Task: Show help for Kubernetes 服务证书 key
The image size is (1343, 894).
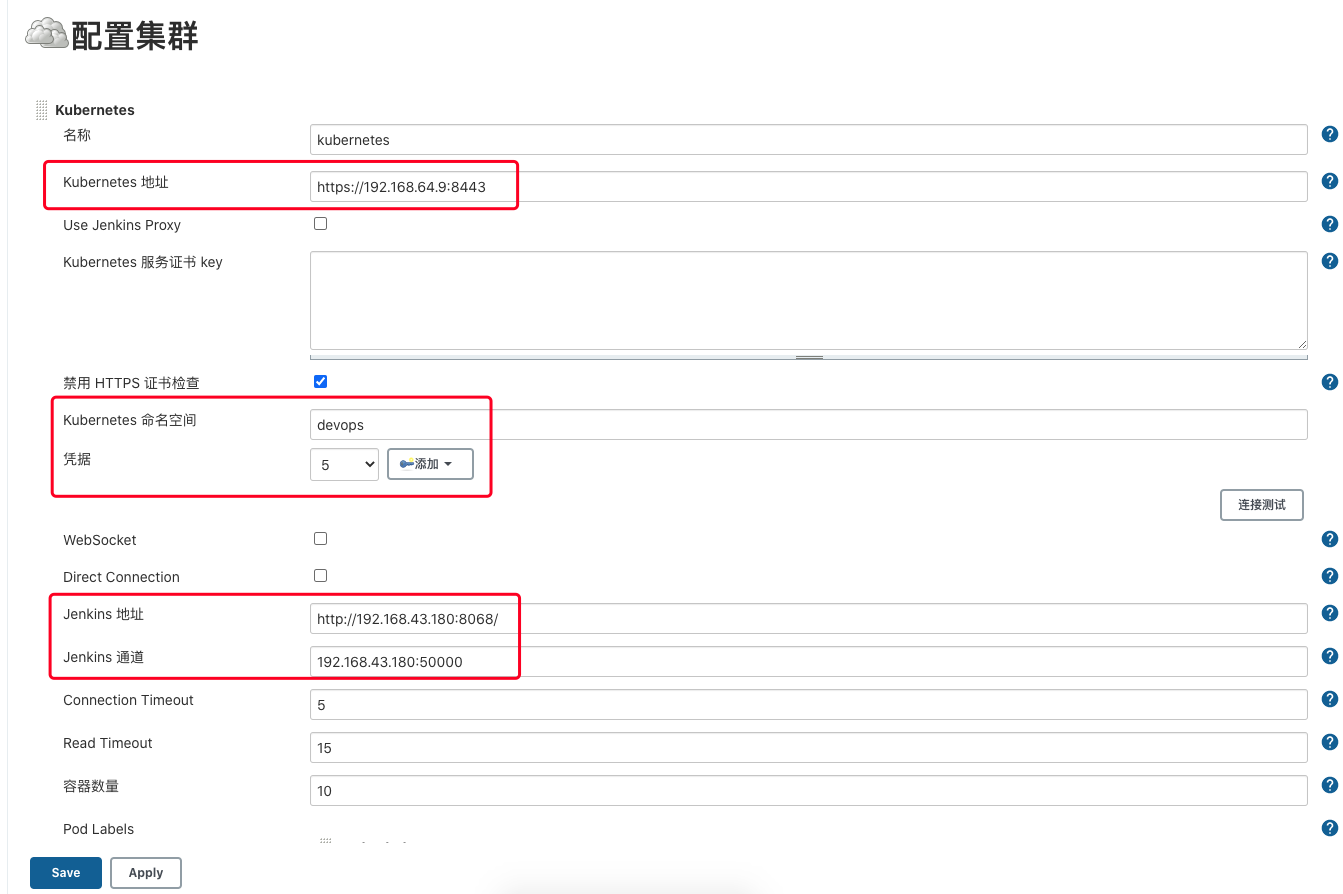Action: coord(1329,261)
